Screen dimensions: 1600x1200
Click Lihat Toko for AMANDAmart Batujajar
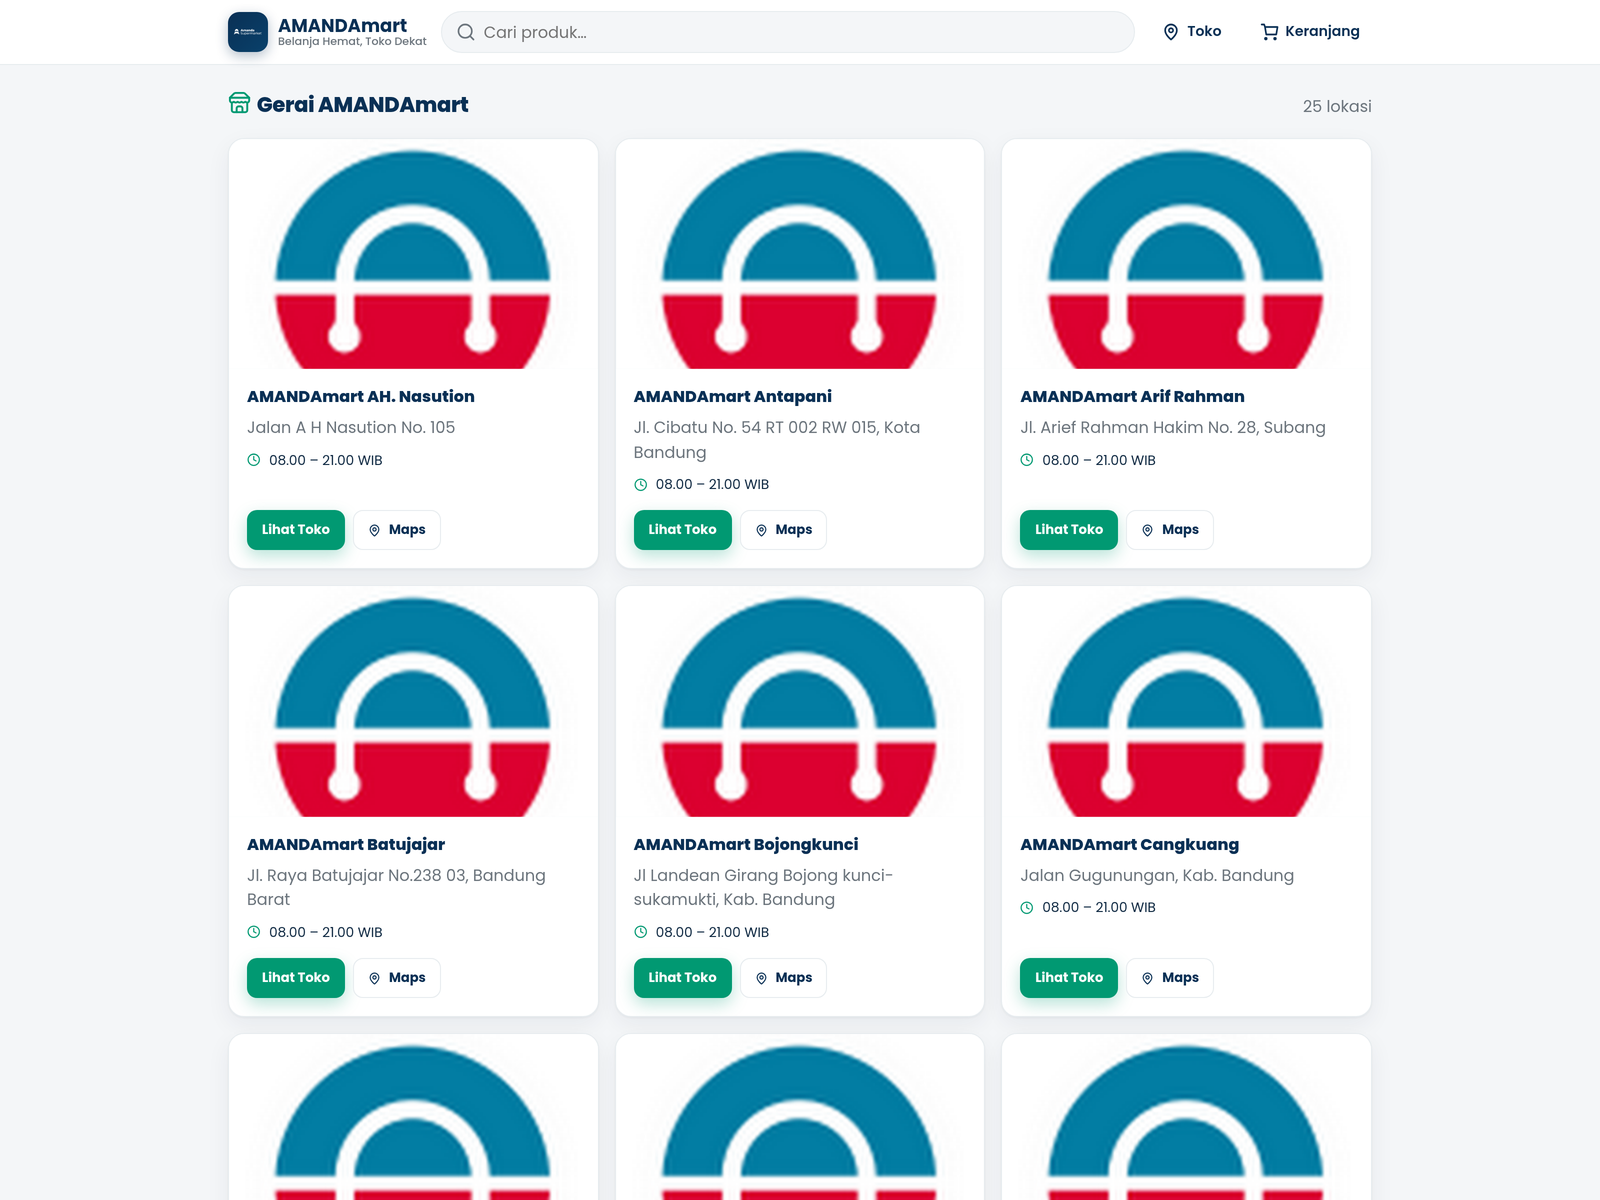pyautogui.click(x=296, y=978)
